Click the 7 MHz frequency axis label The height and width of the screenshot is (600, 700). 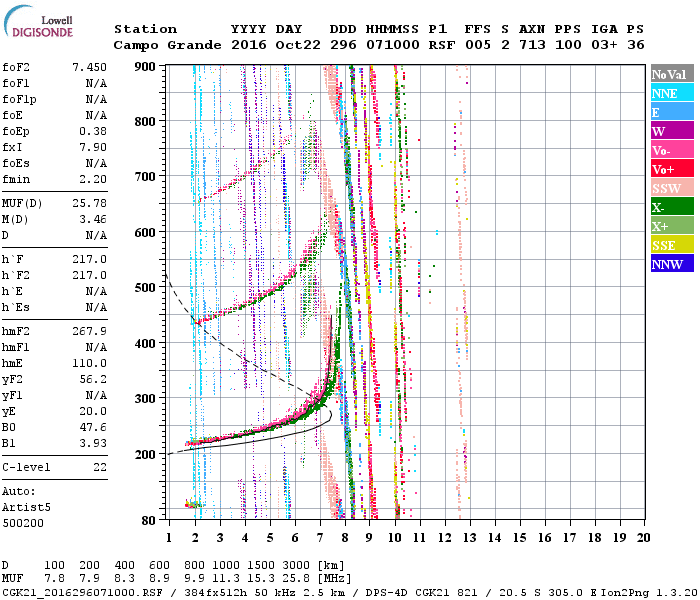point(320,538)
